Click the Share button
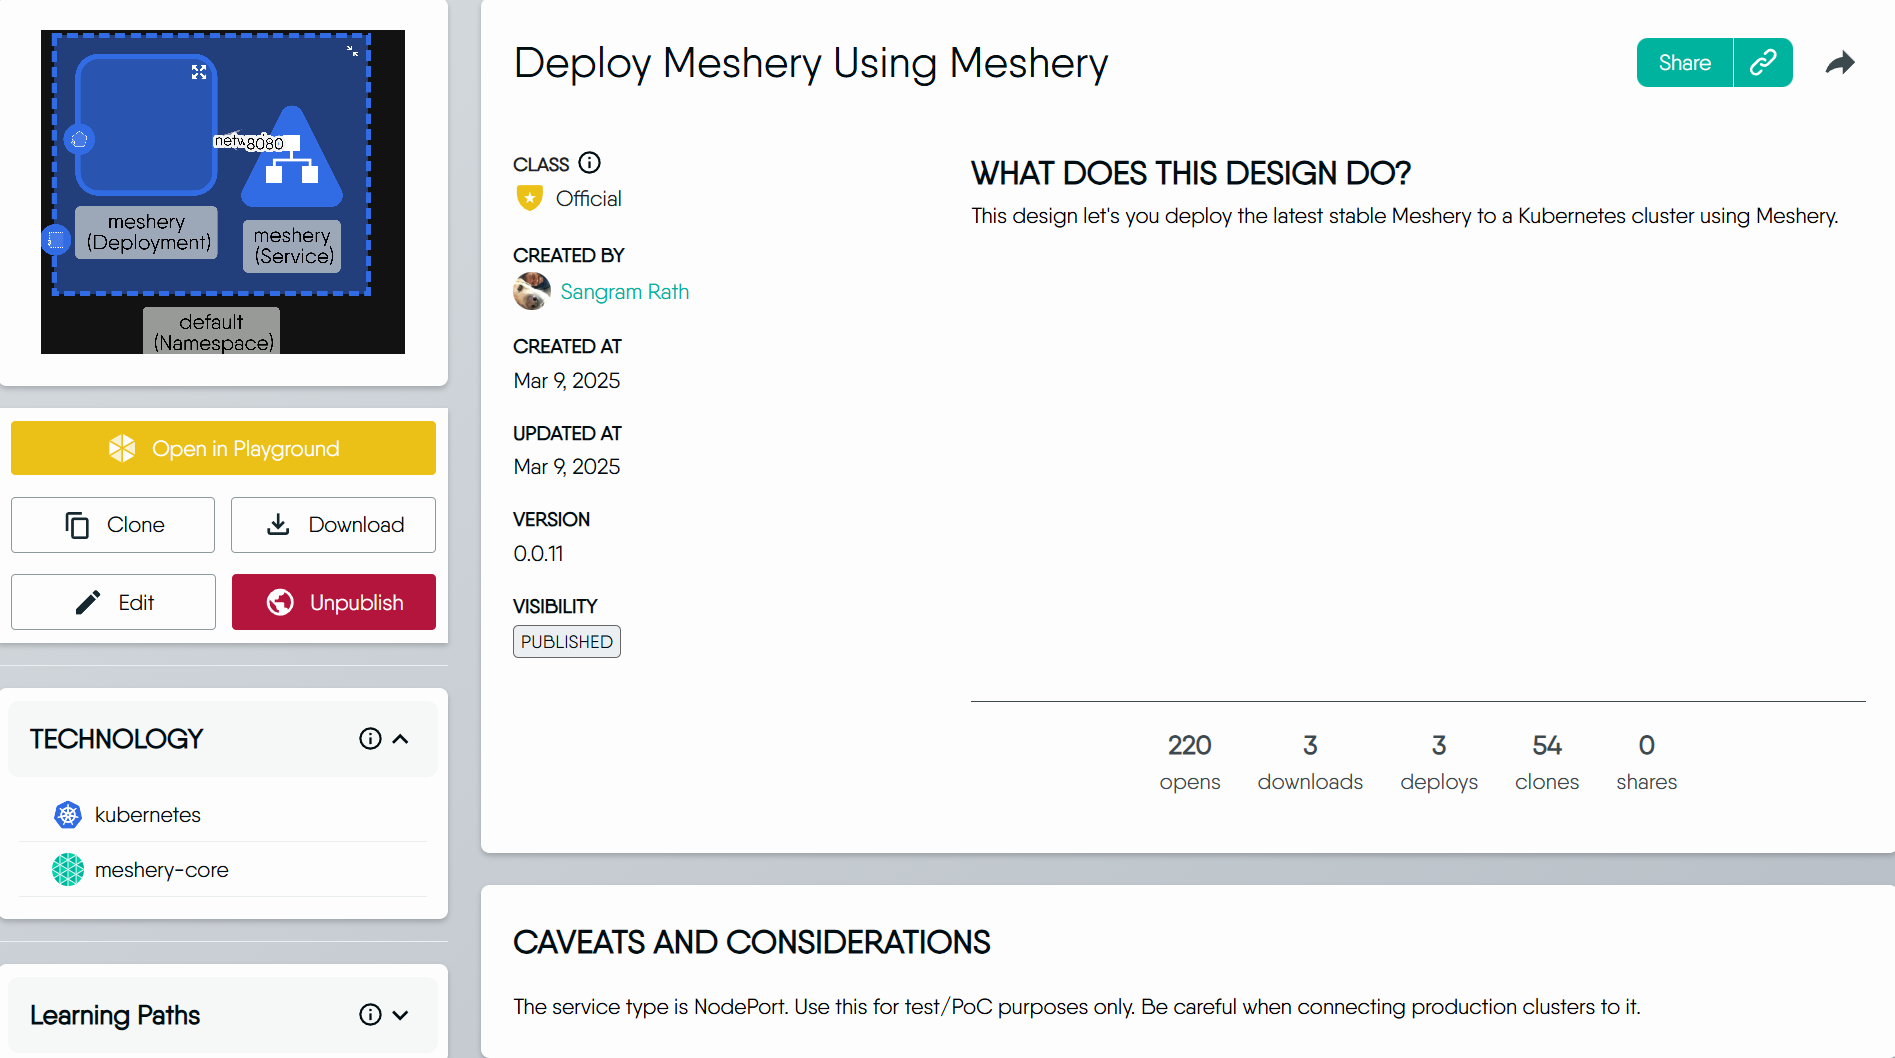This screenshot has height=1058, width=1895. tap(1684, 62)
